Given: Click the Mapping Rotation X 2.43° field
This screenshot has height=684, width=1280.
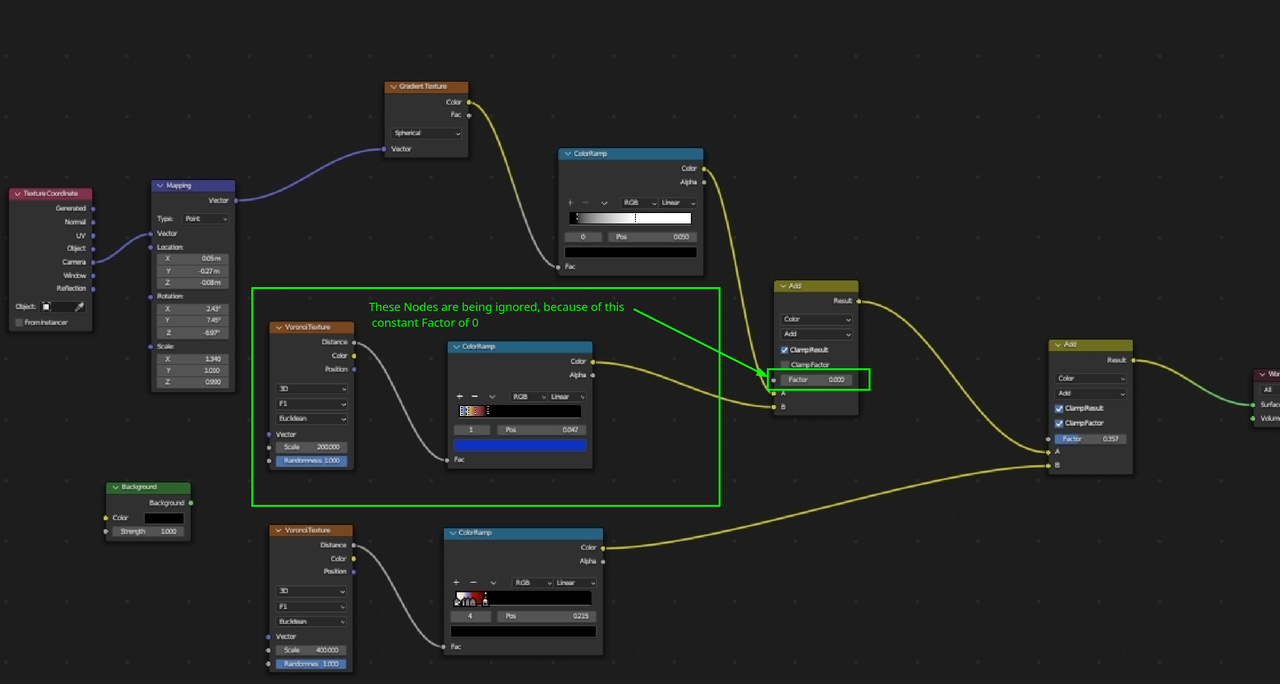Looking at the screenshot, I should (x=194, y=308).
